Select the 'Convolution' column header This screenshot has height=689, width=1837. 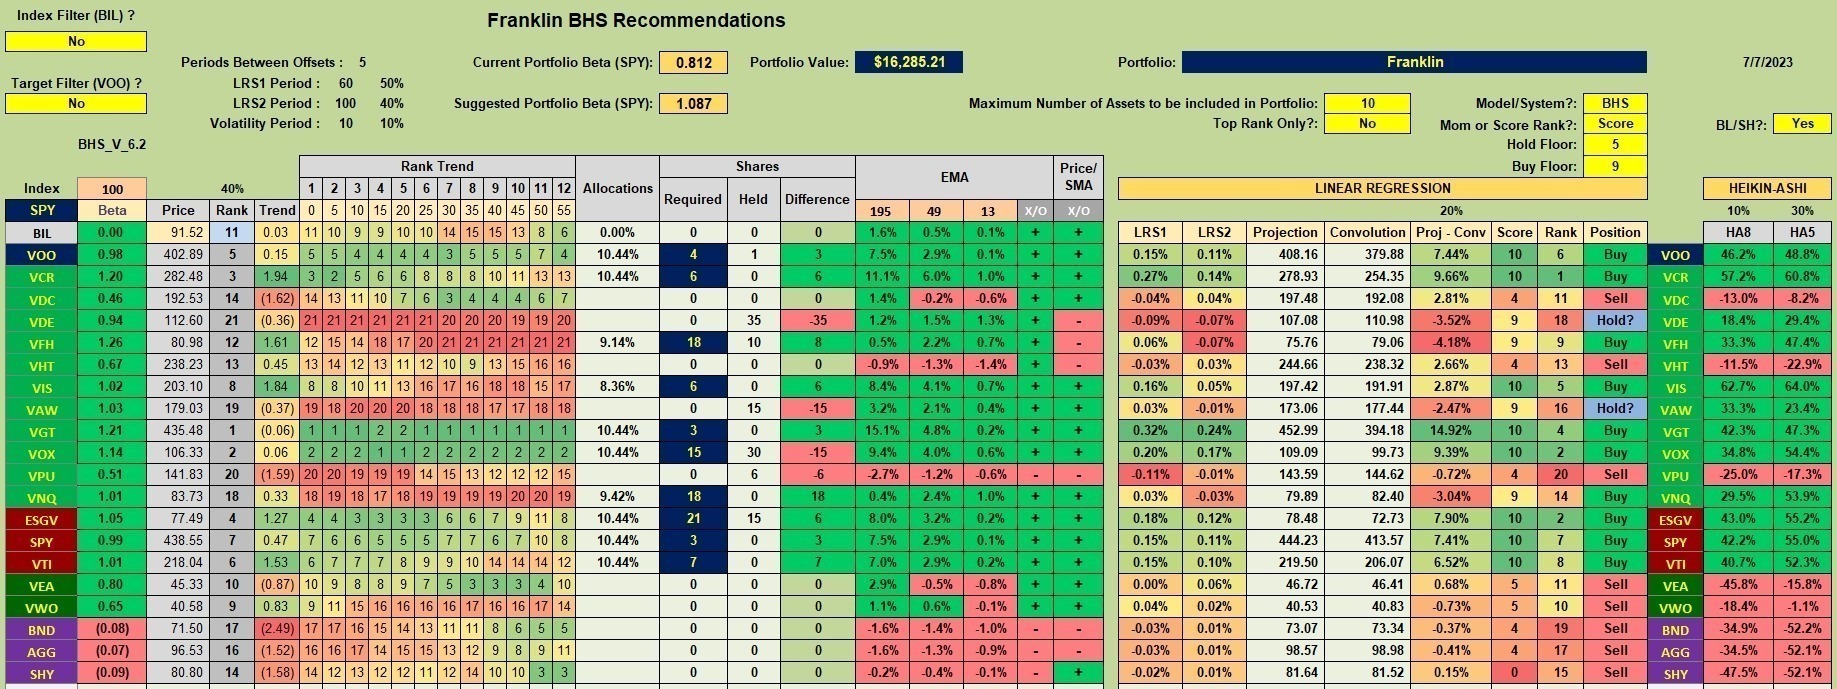point(1367,232)
